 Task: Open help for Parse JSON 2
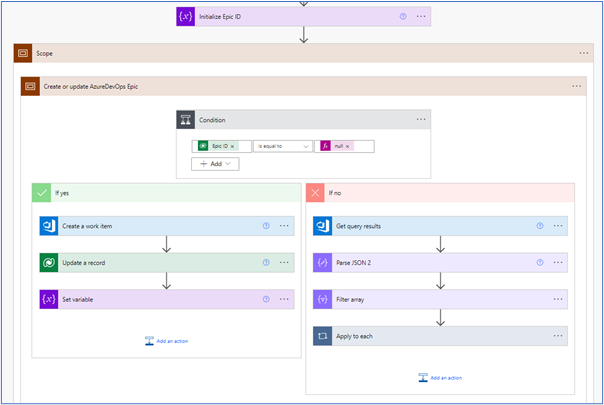pos(540,263)
